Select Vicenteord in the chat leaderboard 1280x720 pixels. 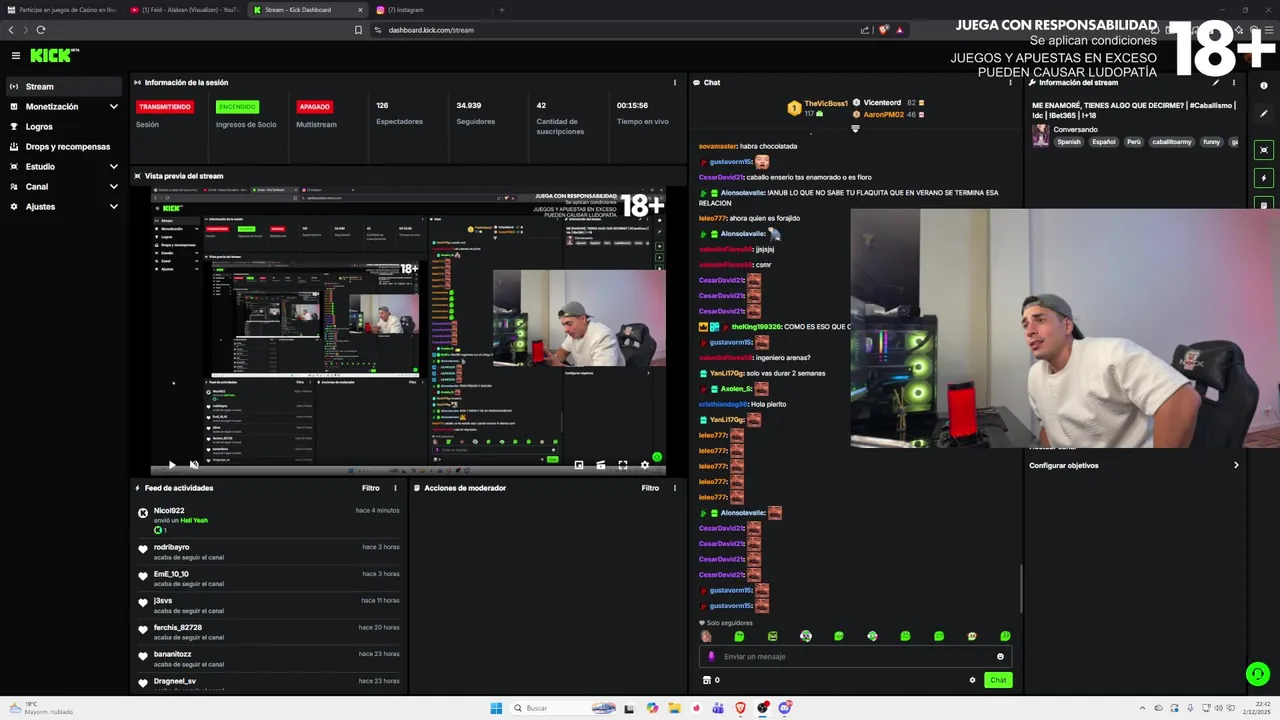tap(882, 103)
